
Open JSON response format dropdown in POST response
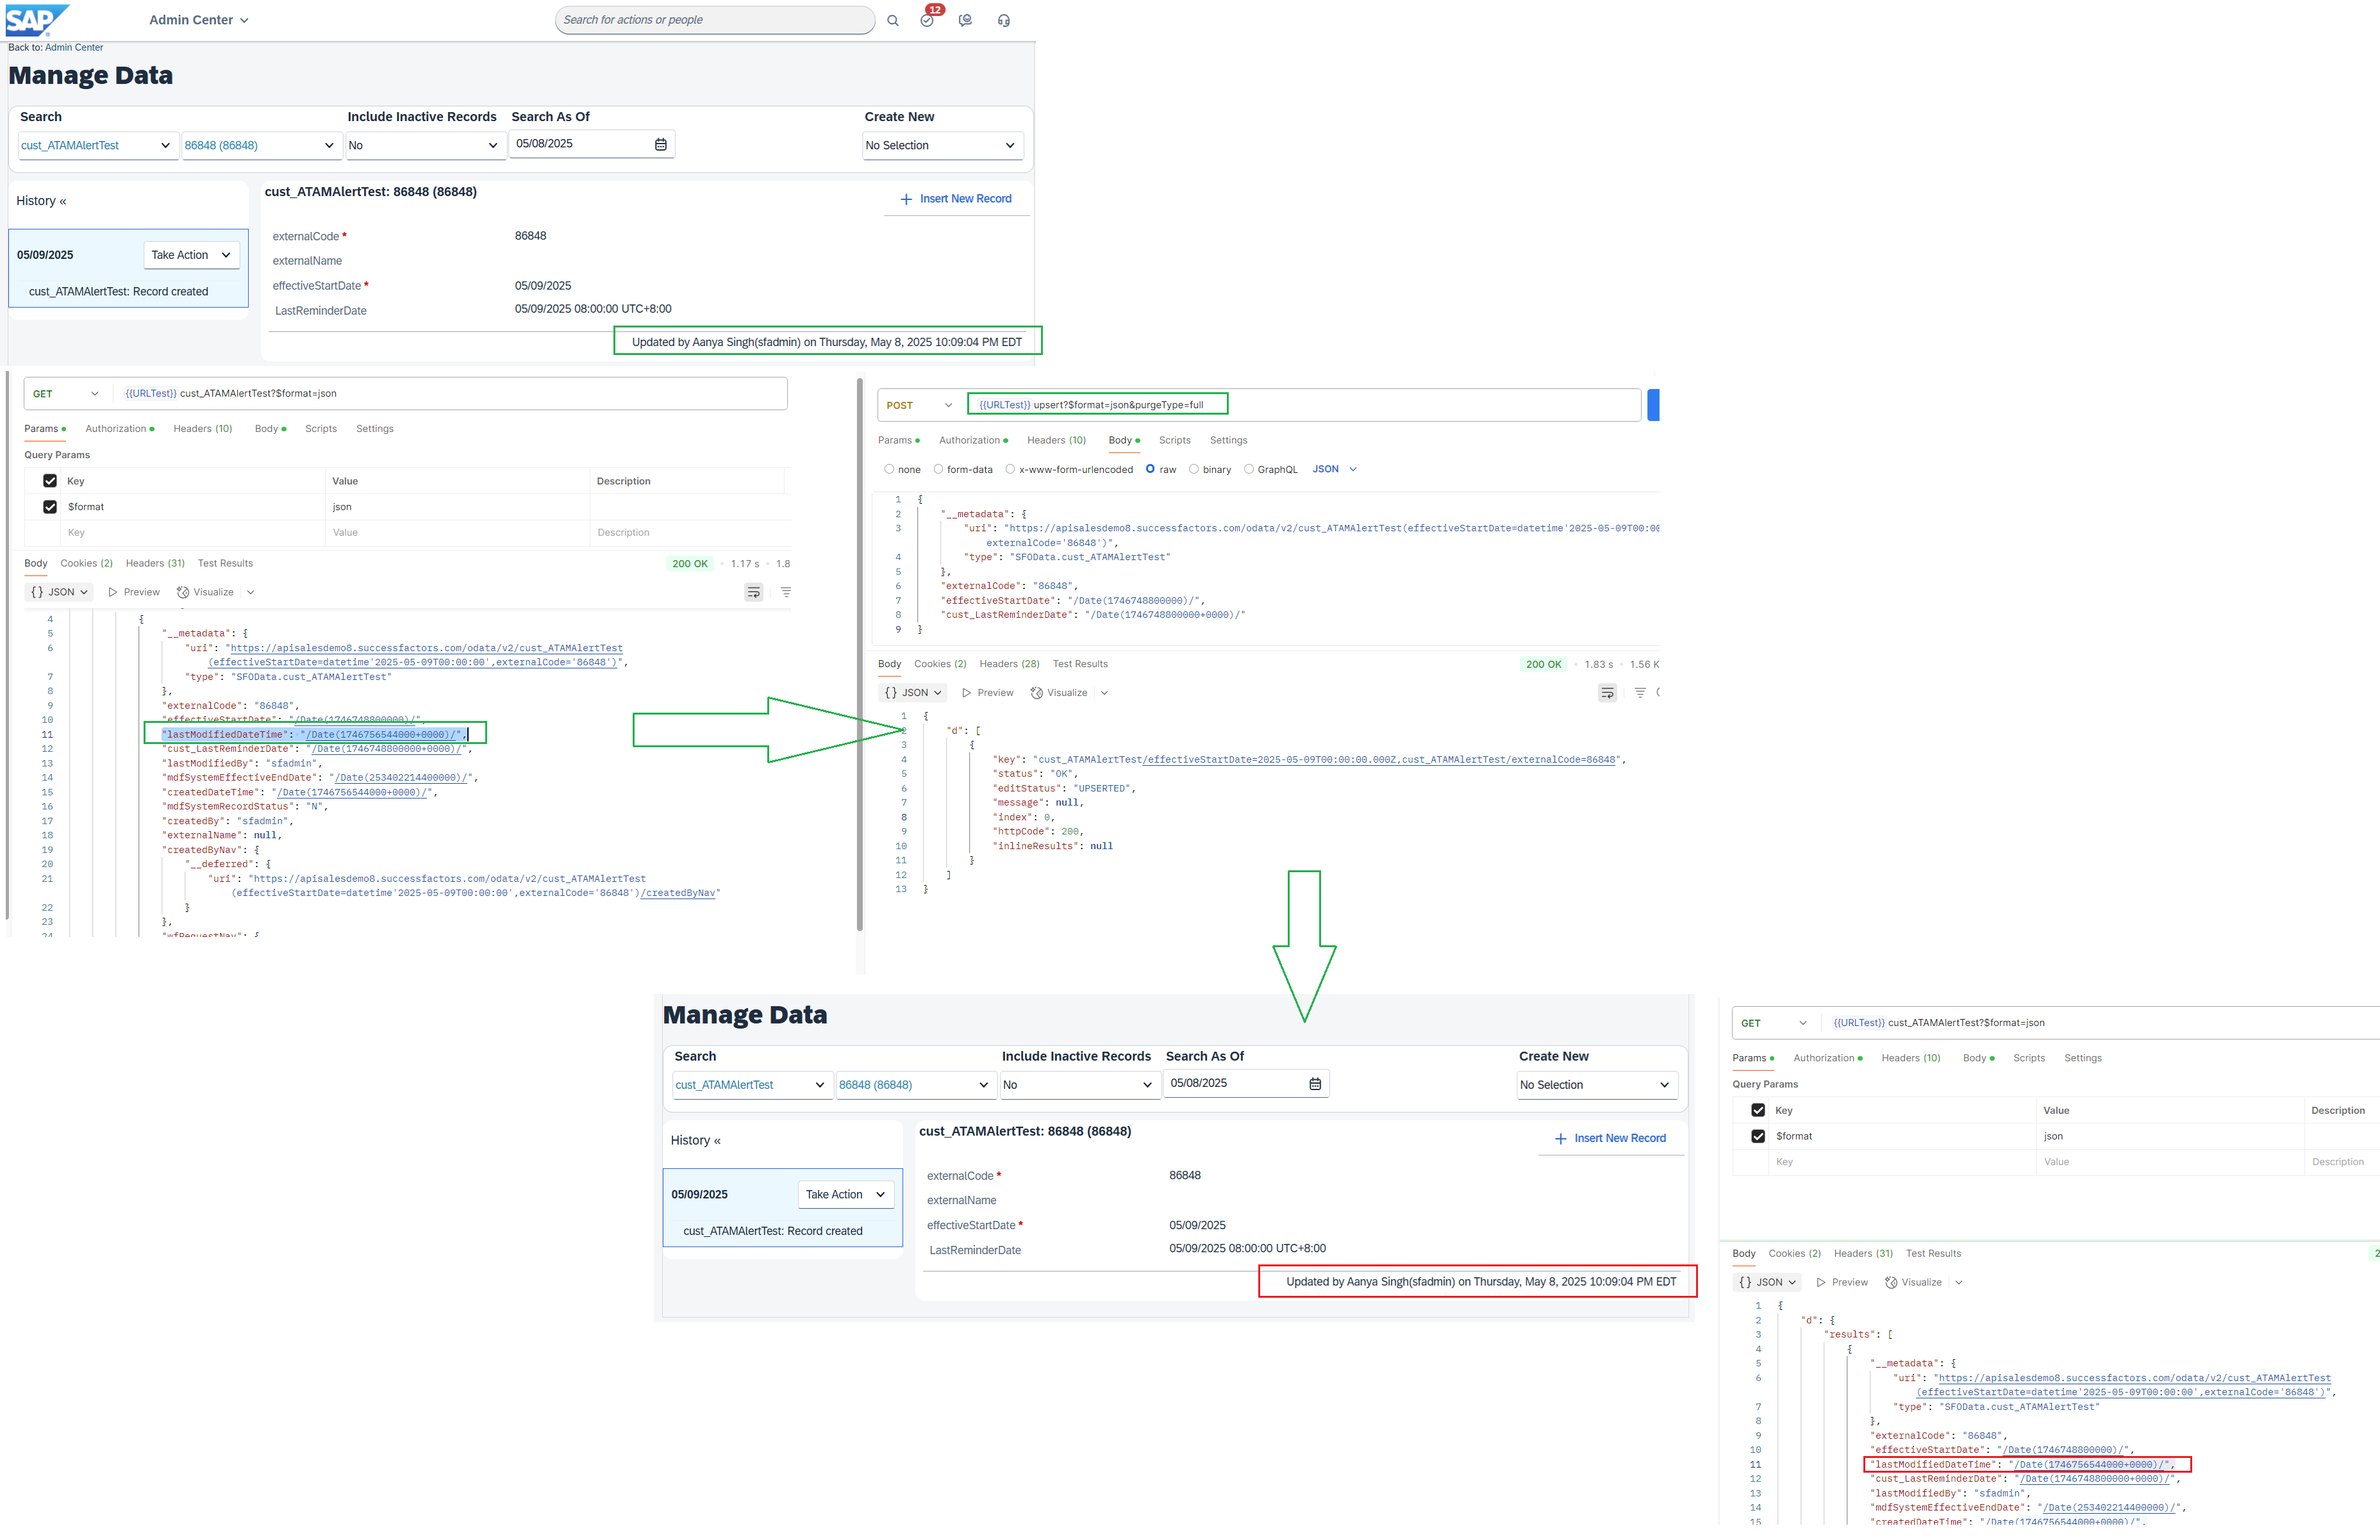click(913, 693)
